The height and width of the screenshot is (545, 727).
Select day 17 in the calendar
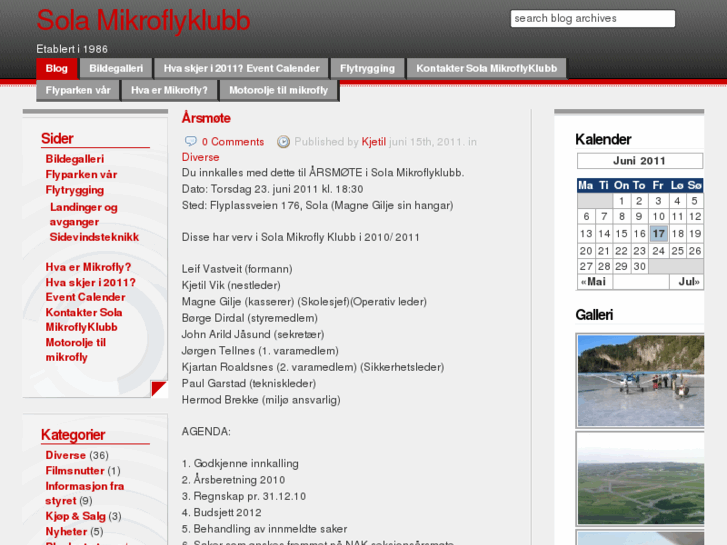click(658, 234)
